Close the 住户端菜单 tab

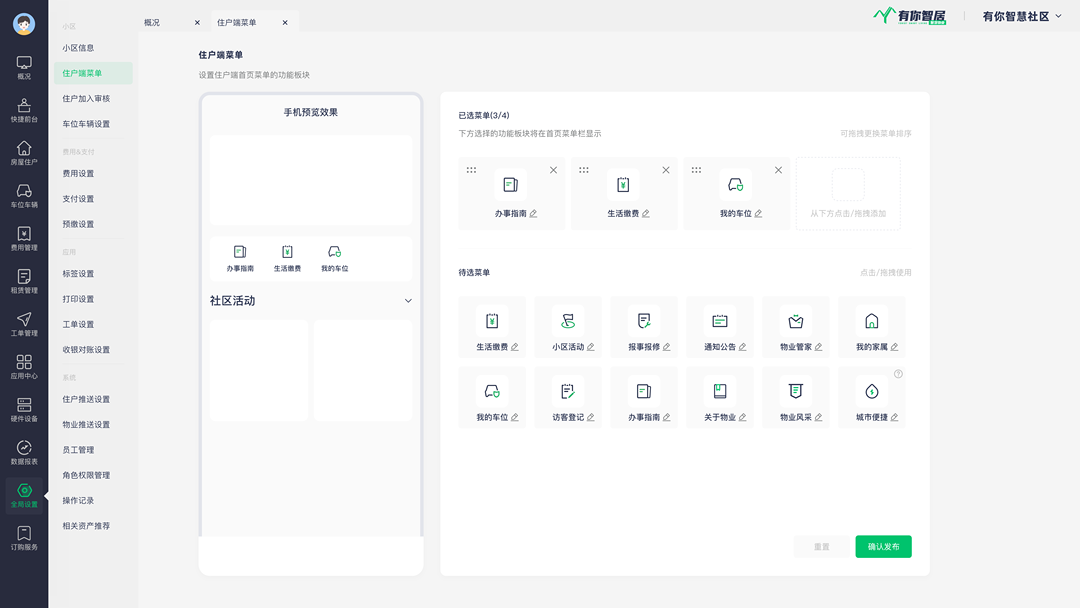285,22
